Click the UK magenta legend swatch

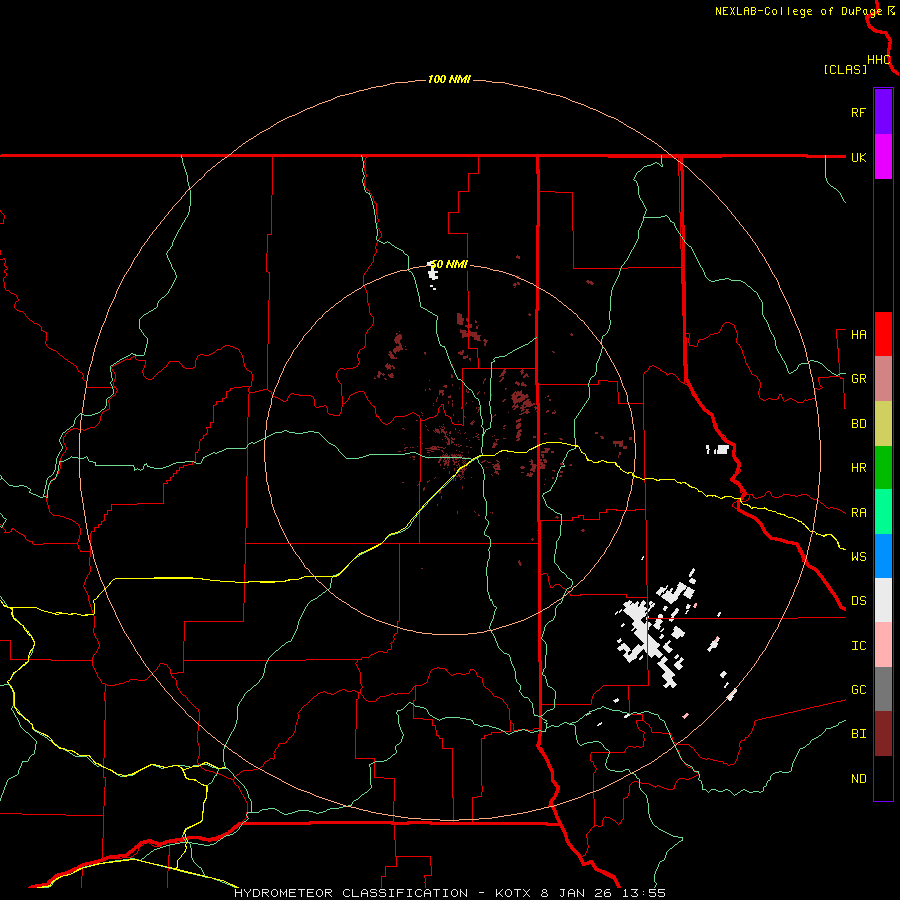coord(883,156)
